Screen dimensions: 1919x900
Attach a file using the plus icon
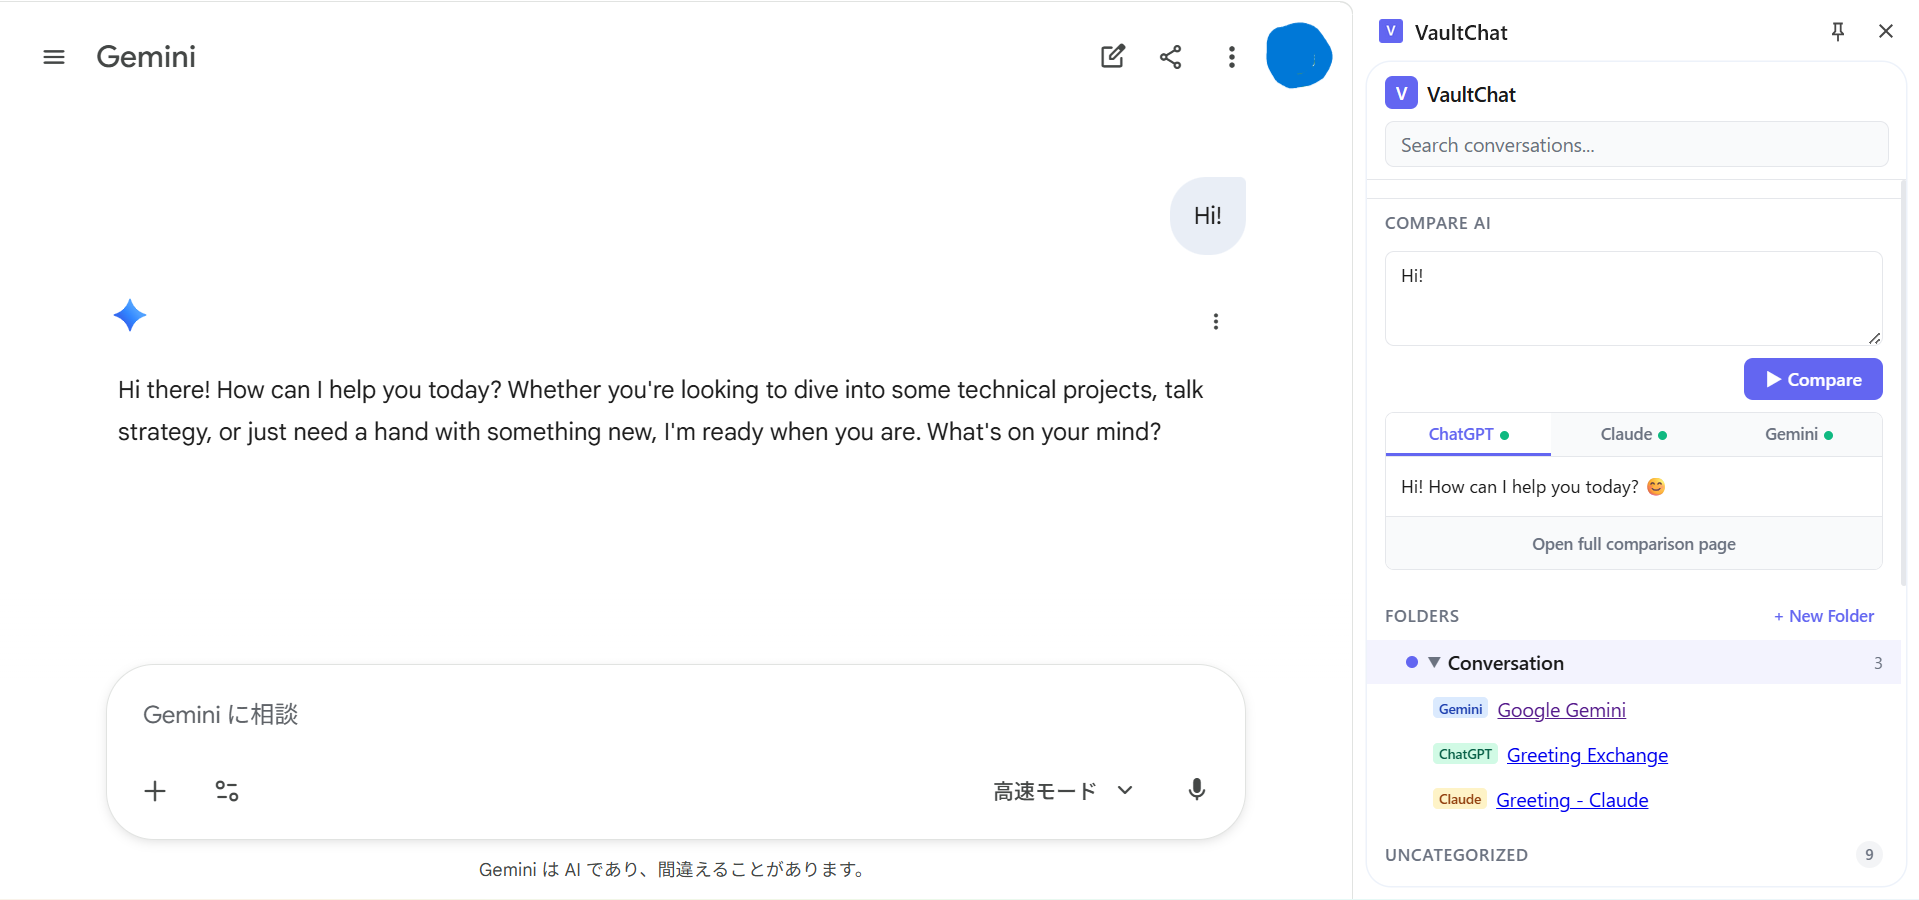(x=154, y=790)
